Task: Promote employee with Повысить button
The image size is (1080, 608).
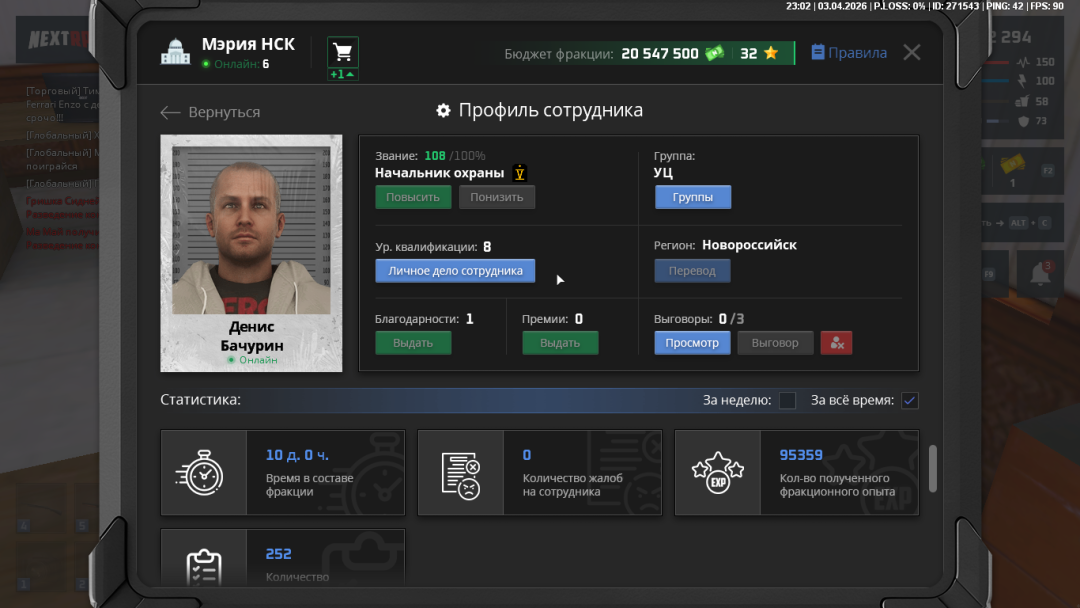Action: pyautogui.click(x=413, y=197)
